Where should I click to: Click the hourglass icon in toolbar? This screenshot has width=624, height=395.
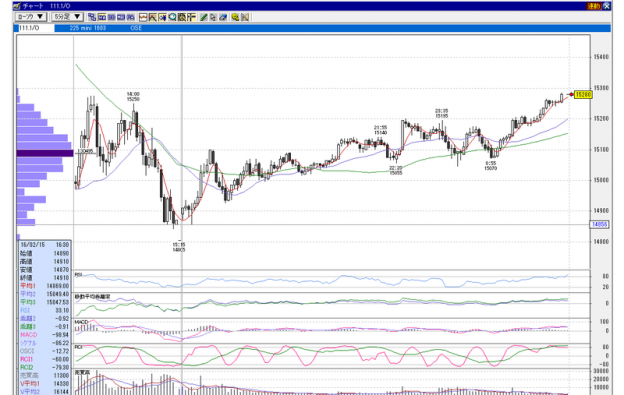[245, 17]
